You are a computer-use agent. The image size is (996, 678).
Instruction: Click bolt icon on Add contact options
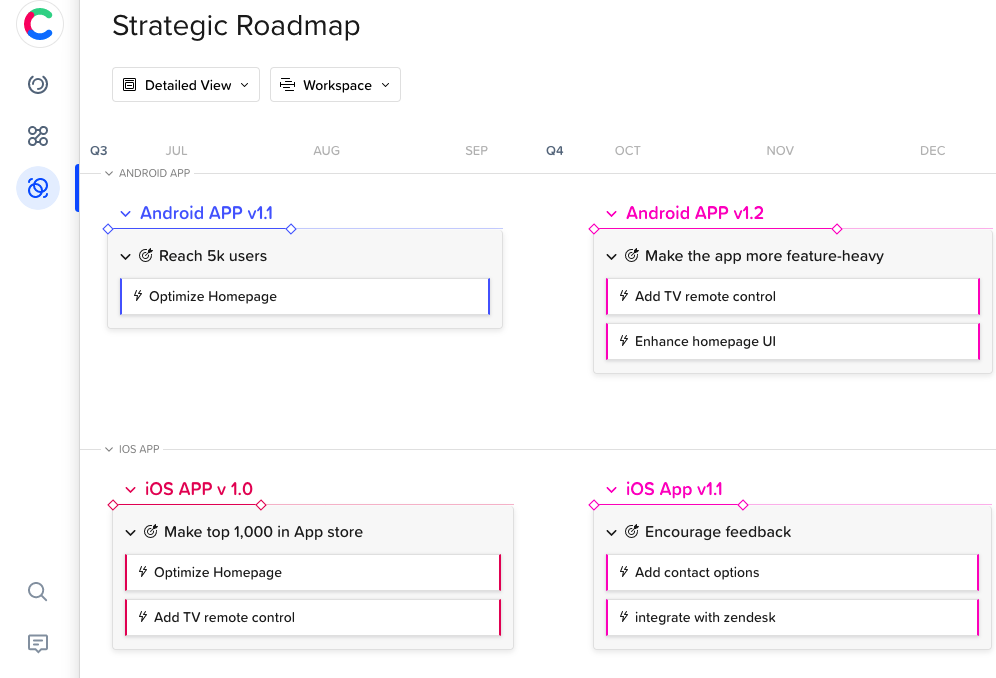[624, 571]
